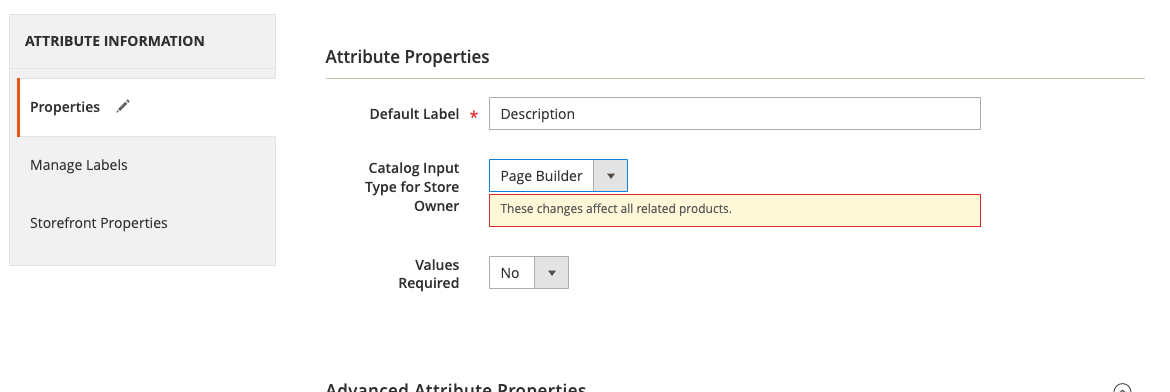Click the 'These changes affect all related products' notice
Viewport: 1170px width, 392px height.
tap(734, 210)
